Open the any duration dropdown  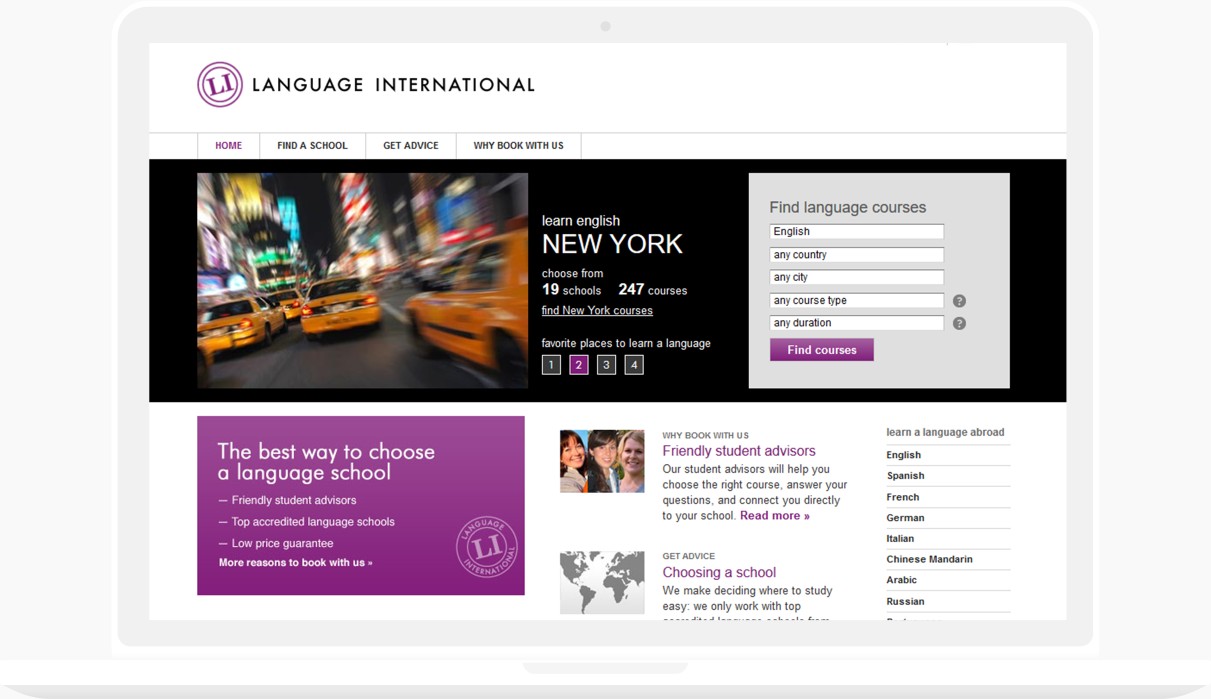[x=856, y=323]
